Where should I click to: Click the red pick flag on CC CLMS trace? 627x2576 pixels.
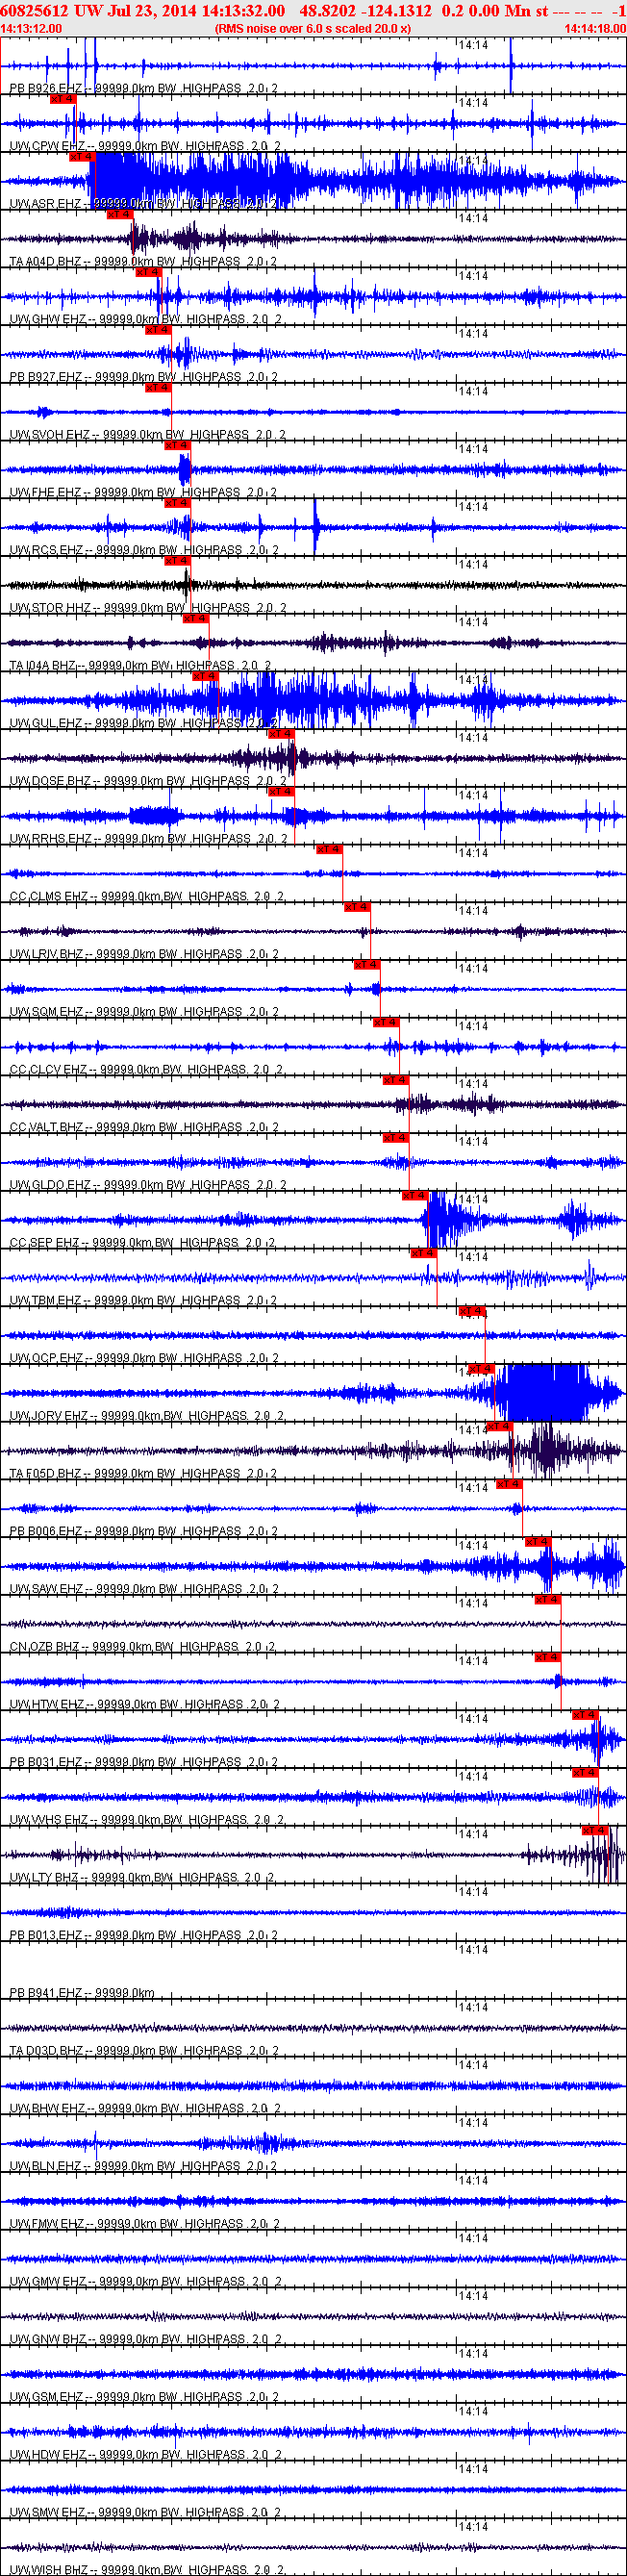(329, 849)
